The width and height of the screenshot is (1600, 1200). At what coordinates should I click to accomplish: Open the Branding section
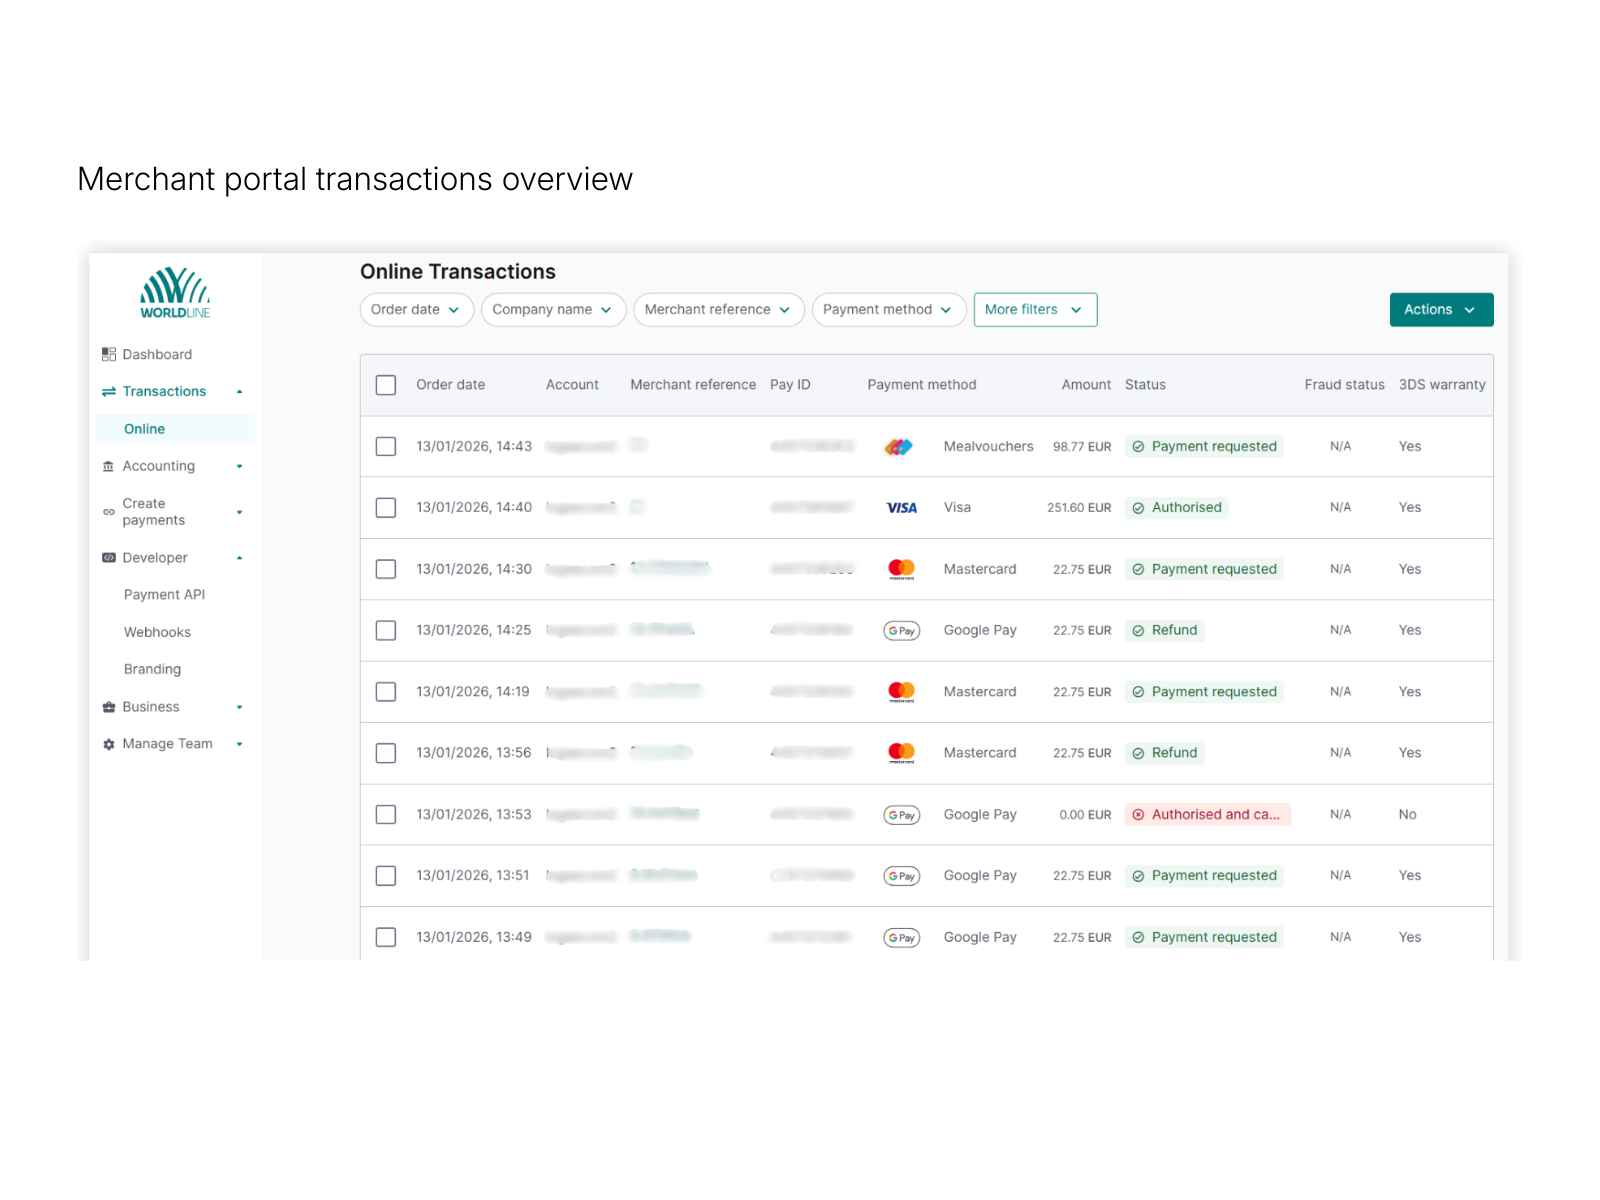click(152, 668)
